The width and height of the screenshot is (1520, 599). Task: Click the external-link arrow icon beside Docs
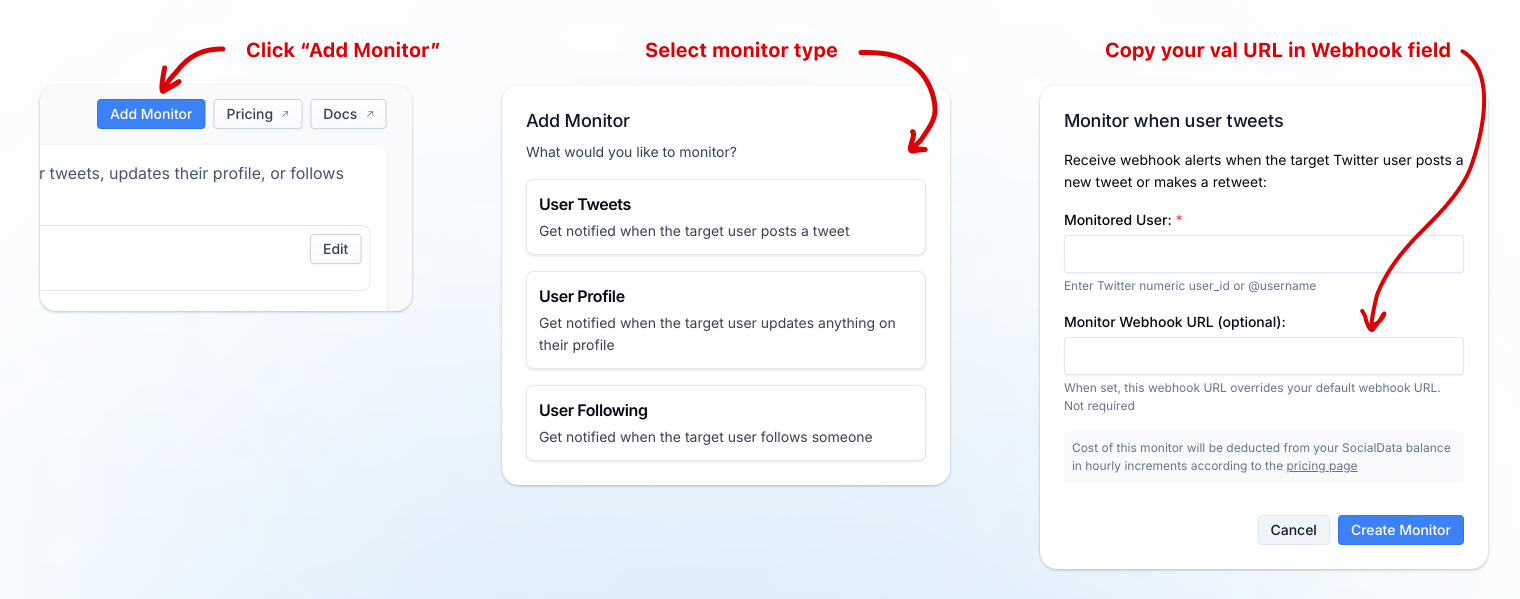[370, 114]
